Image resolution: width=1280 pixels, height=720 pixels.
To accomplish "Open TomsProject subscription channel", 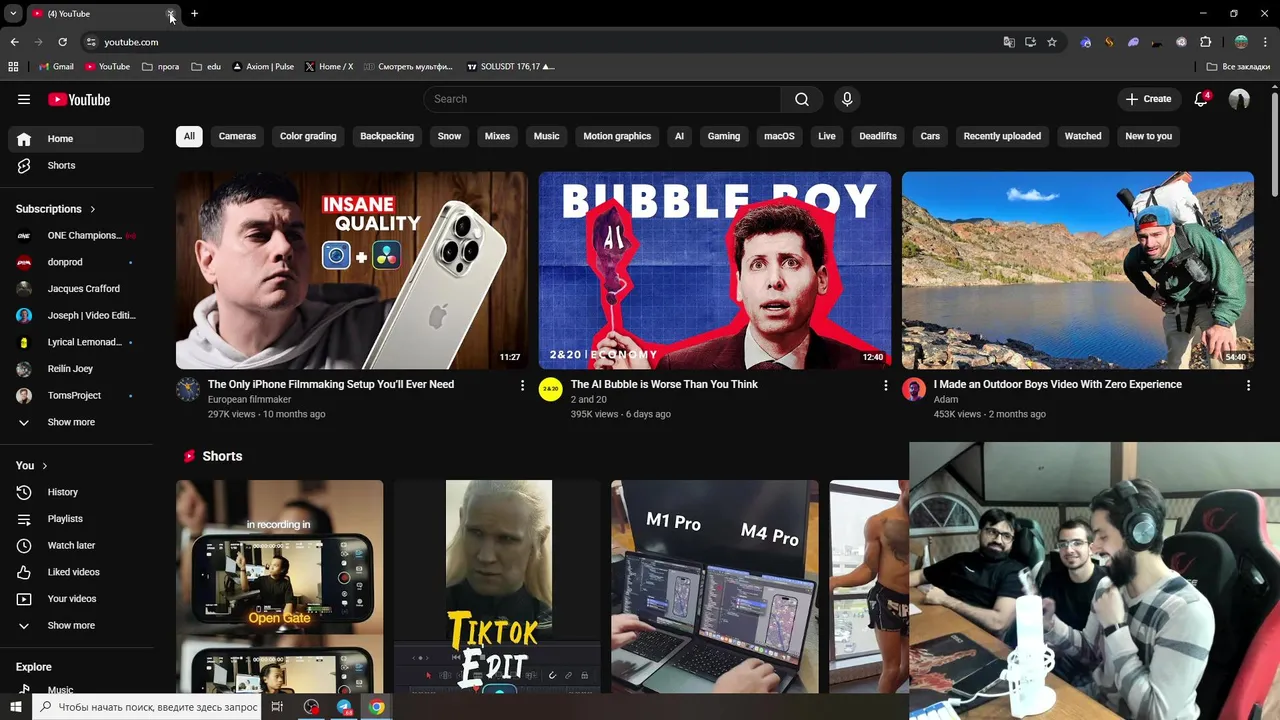I will pyautogui.click(x=76, y=395).
